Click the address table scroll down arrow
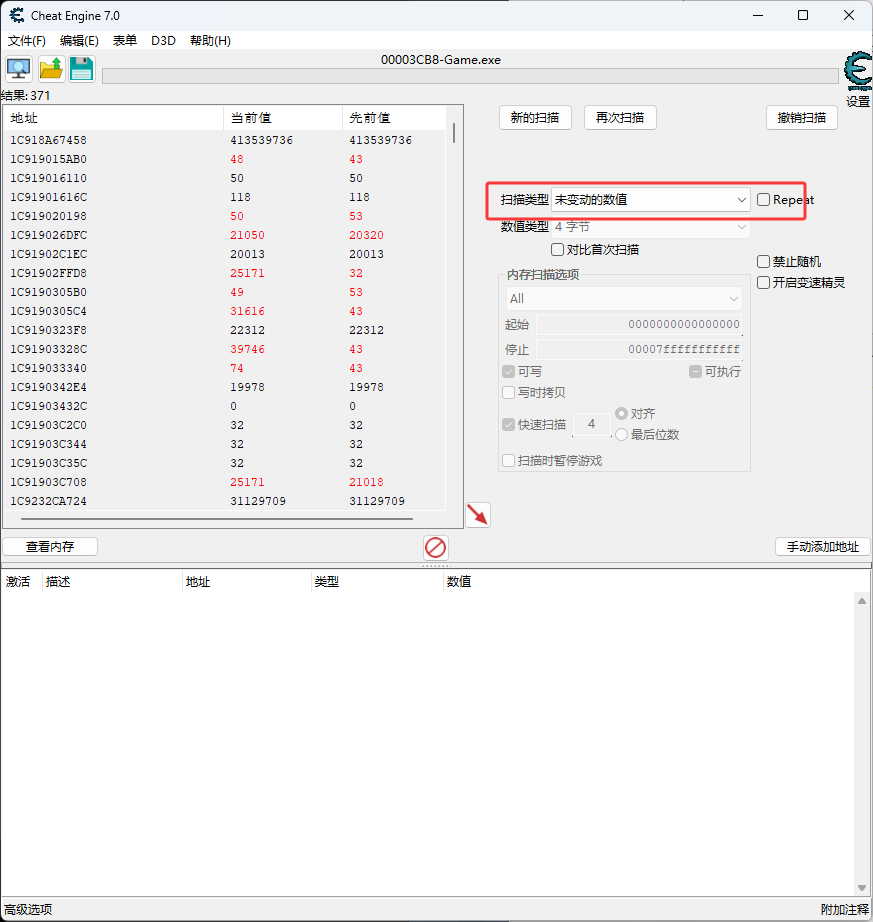 (862, 888)
